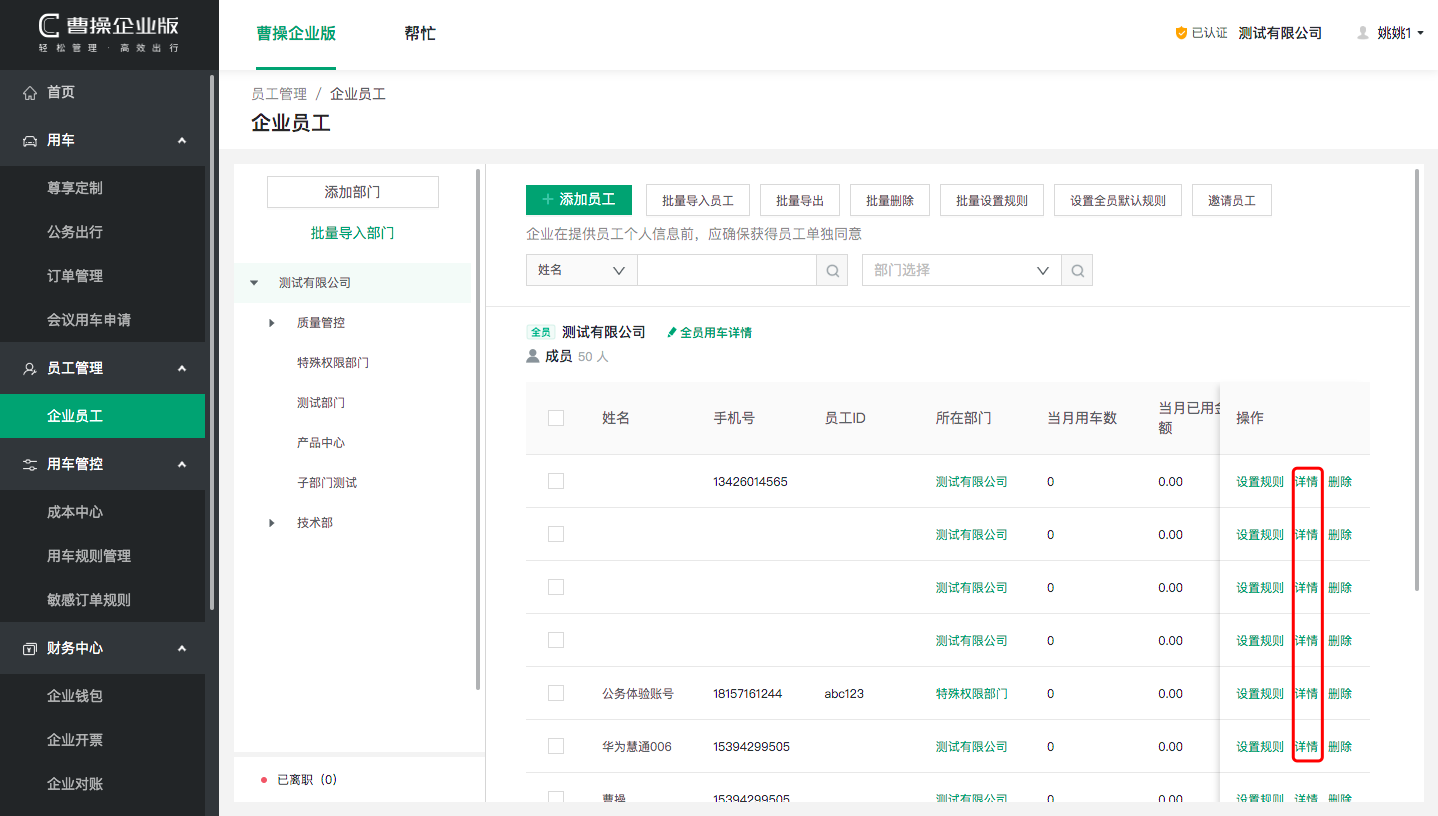Check the box for 公务体验账号 row
Image resolution: width=1438 pixels, height=816 pixels.
(x=556, y=693)
